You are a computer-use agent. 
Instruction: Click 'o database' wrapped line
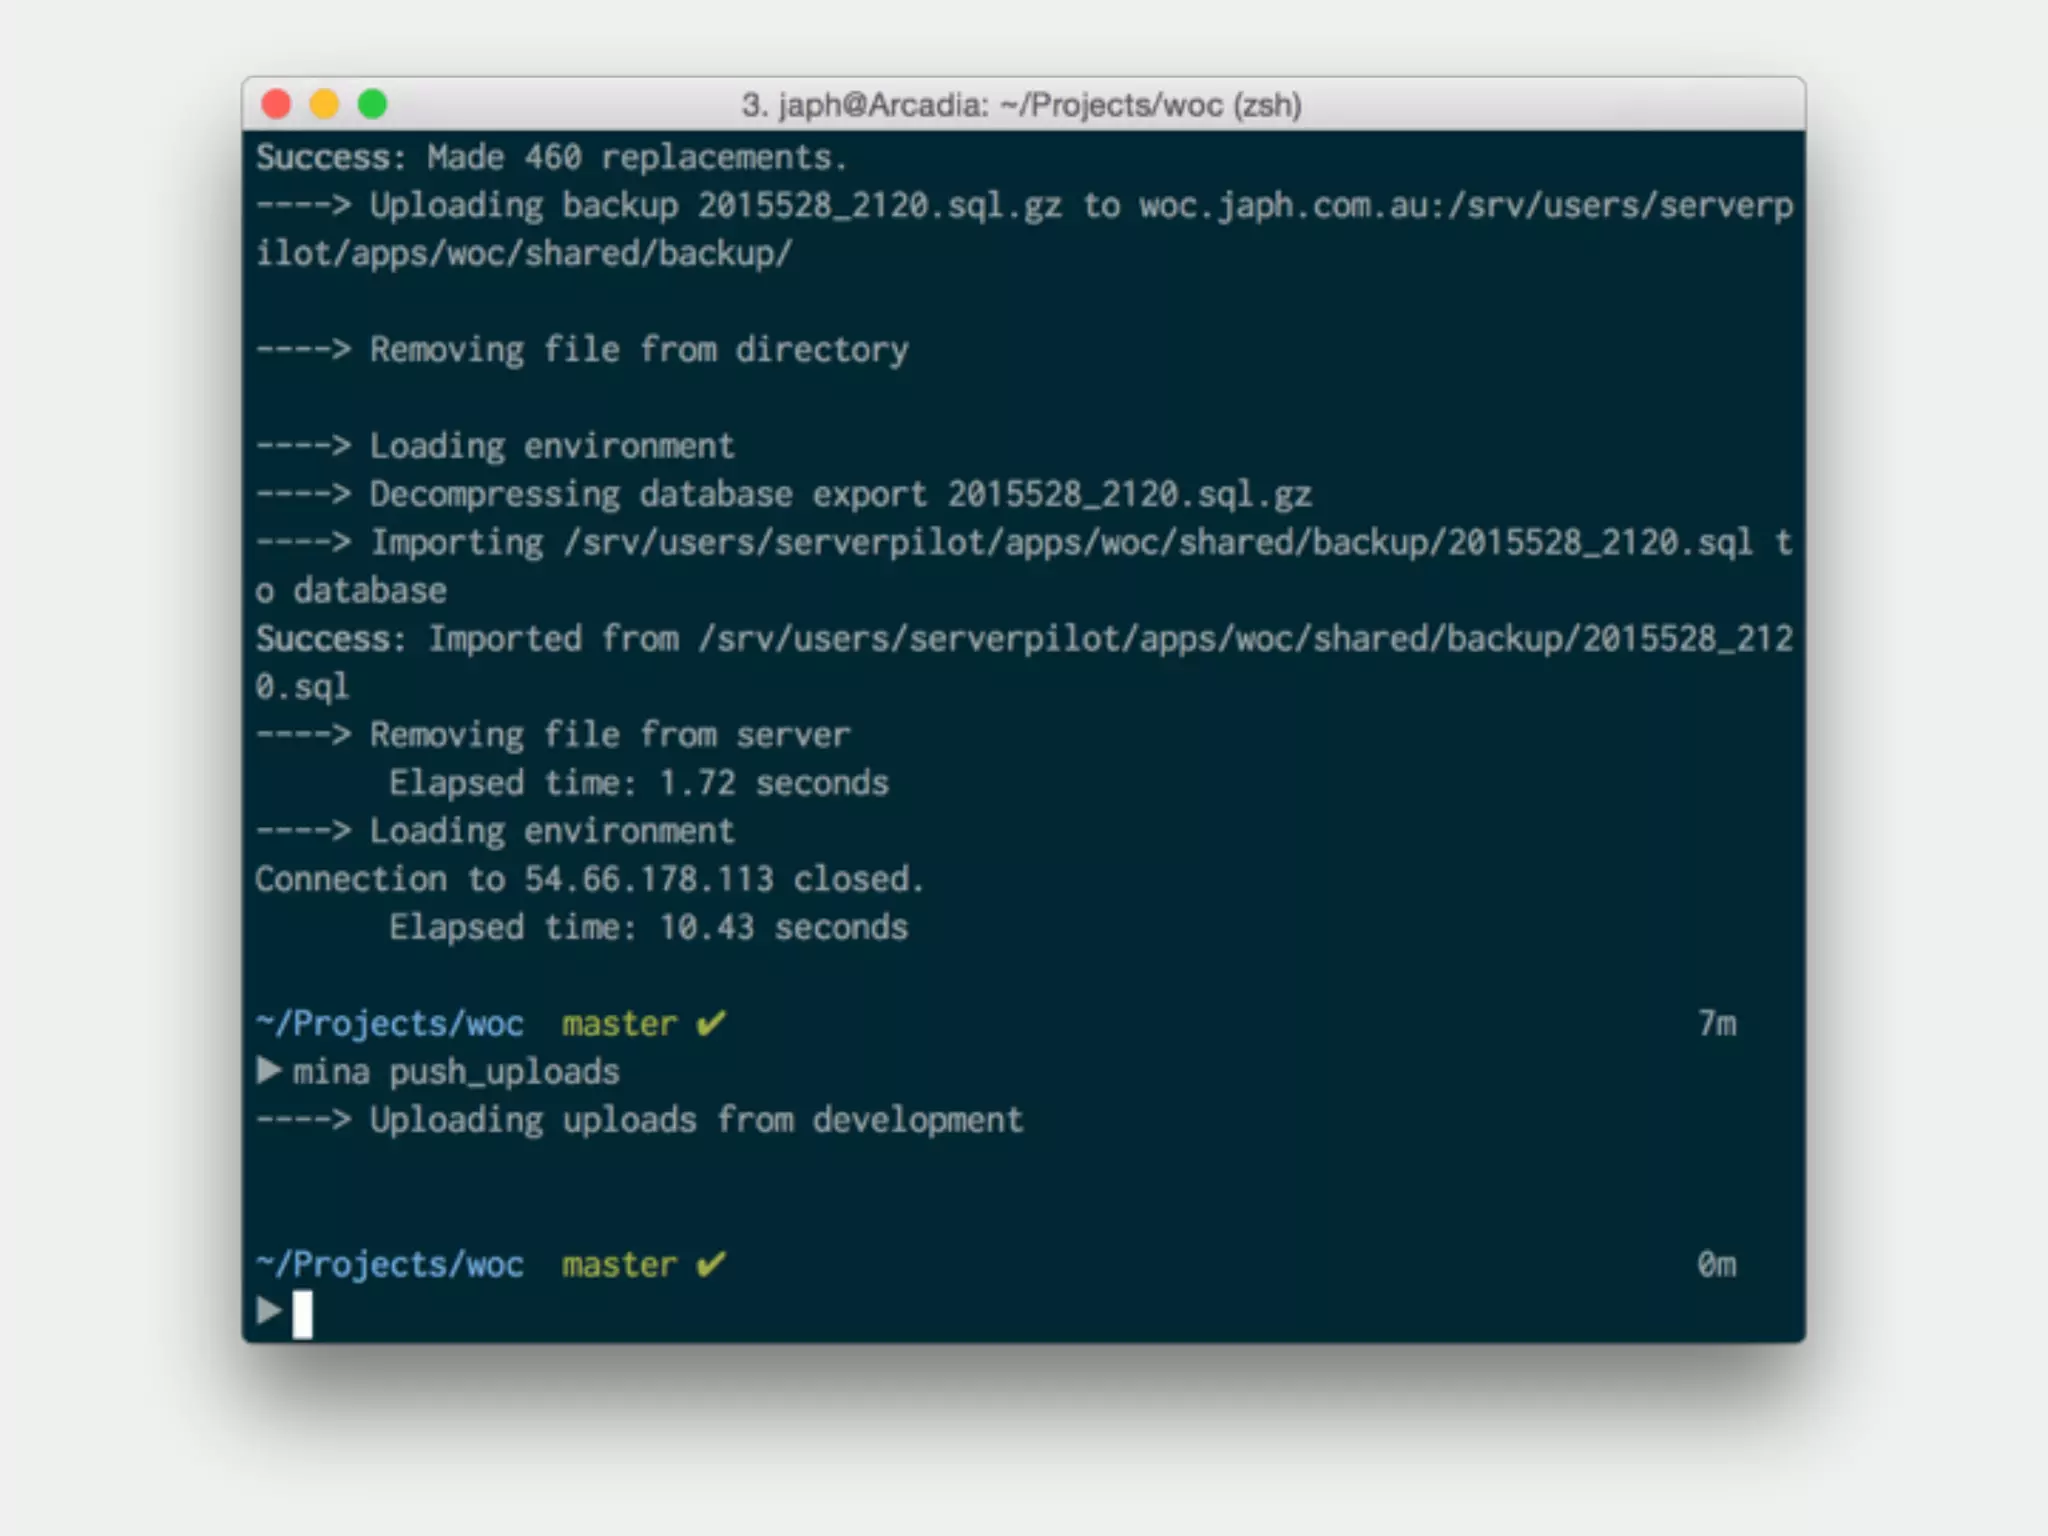click(x=351, y=590)
